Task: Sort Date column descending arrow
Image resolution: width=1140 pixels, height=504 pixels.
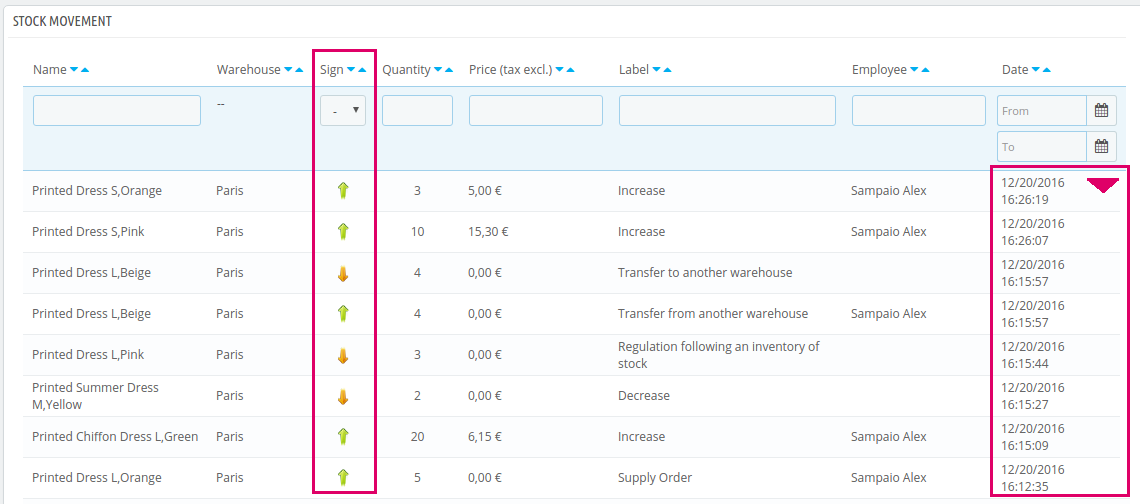Action: click(1035, 70)
